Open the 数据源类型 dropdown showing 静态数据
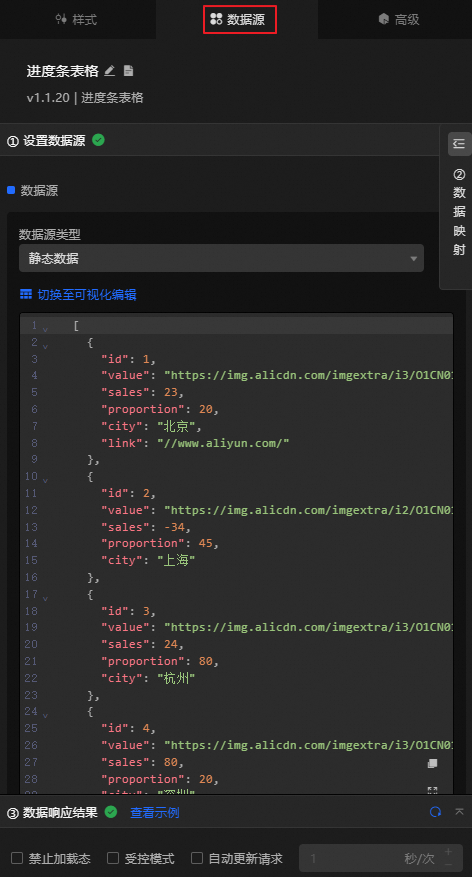The width and height of the screenshot is (472, 877). click(221, 258)
